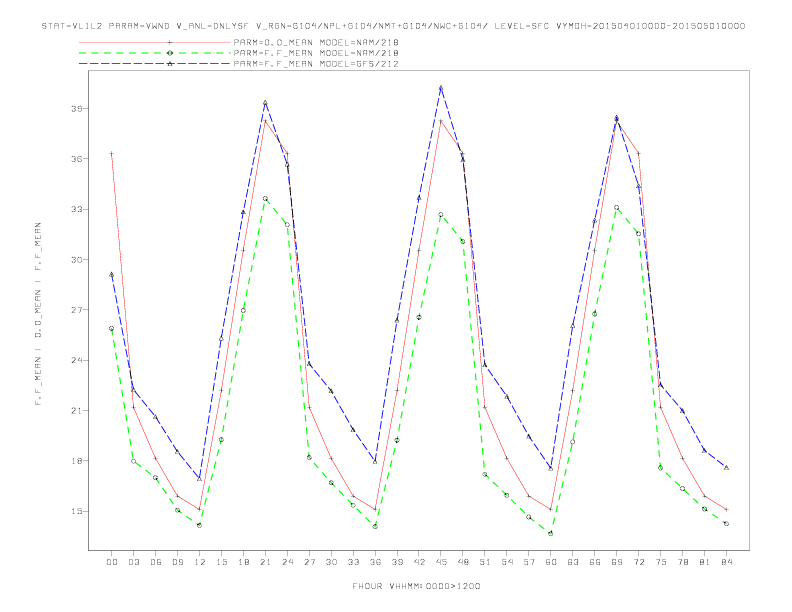792x612 pixels.
Task: Click x-axis tick label 72
Action: tap(638, 562)
